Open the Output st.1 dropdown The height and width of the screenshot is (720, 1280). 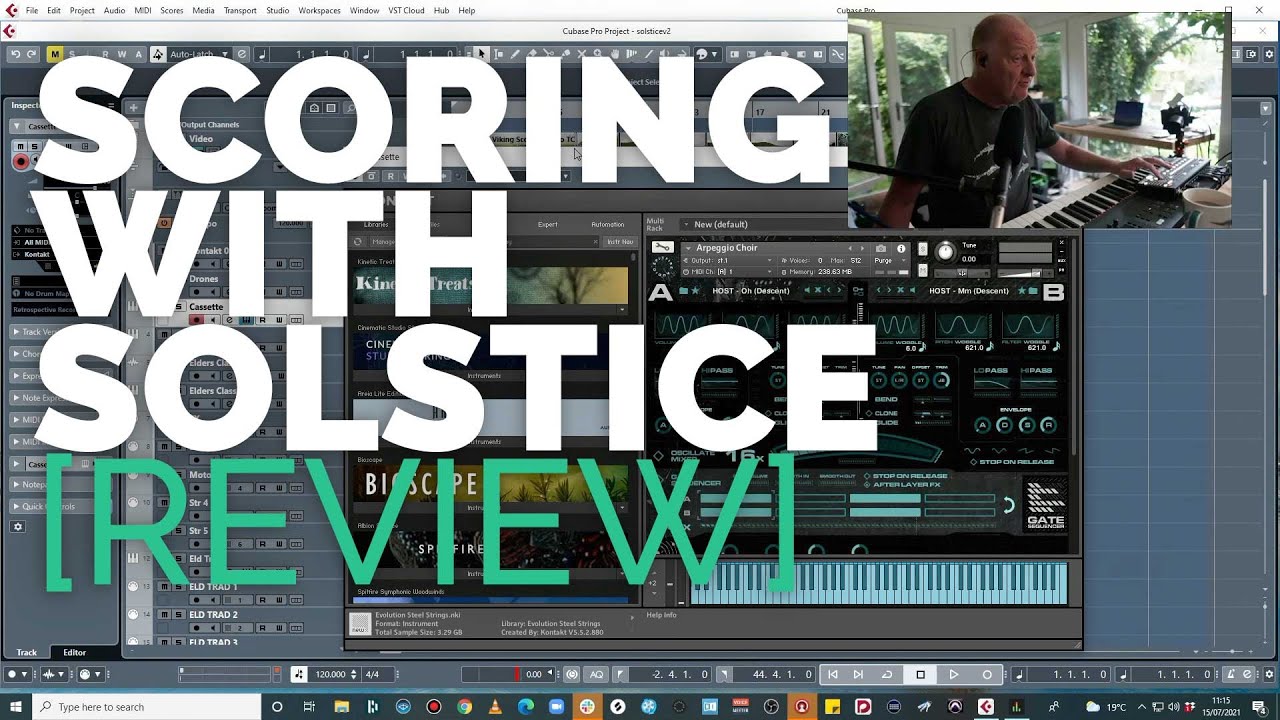tap(726, 260)
